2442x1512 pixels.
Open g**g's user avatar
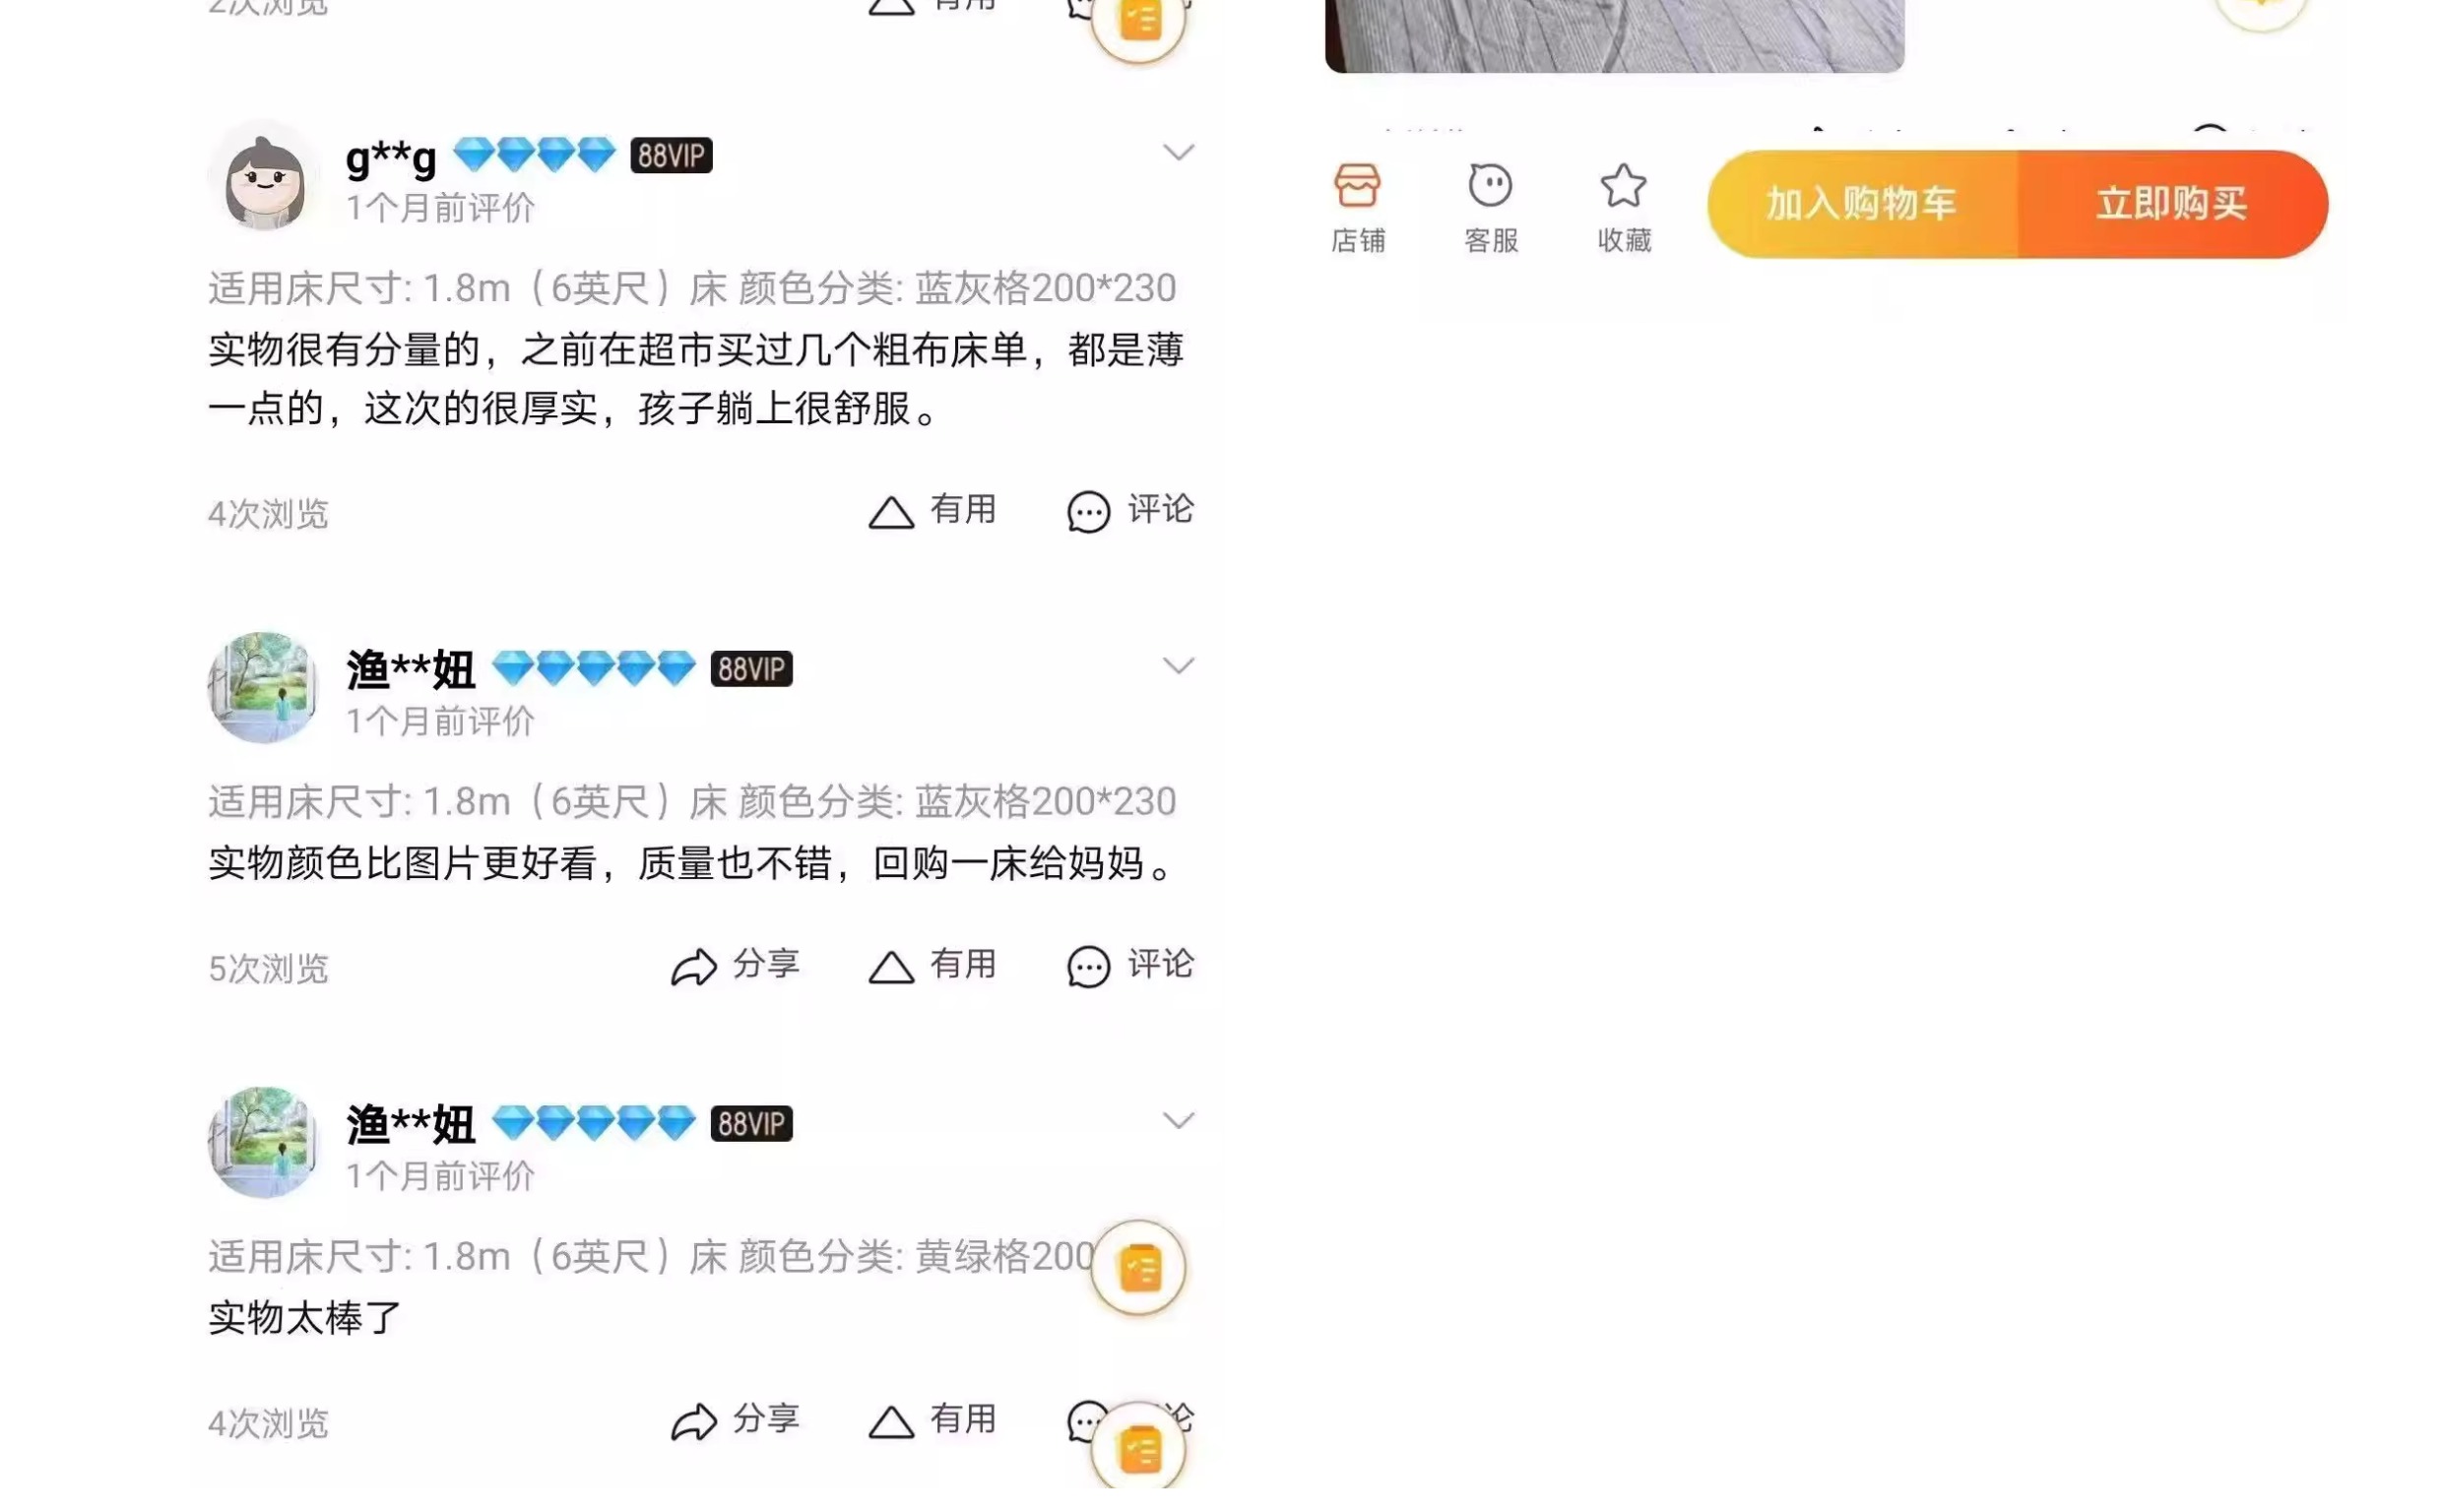[x=263, y=177]
